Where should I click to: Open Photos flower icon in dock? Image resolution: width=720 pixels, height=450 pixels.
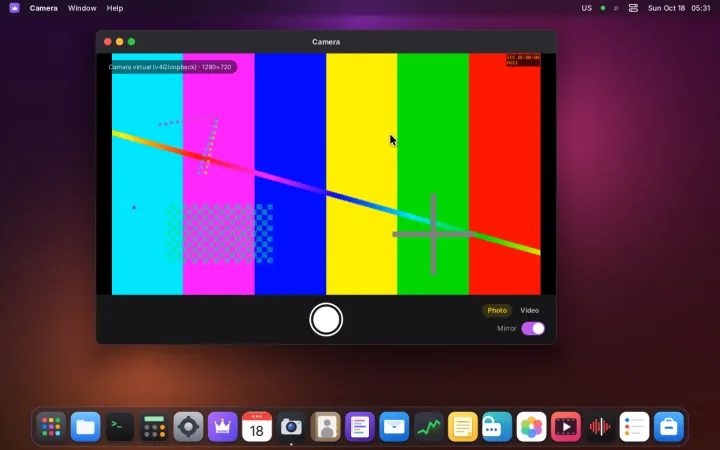click(531, 427)
